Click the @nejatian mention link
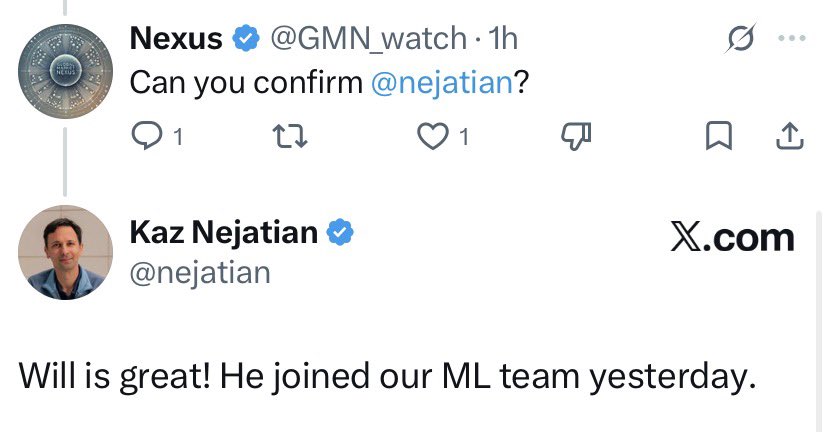Image resolution: width=828 pixels, height=432 pixels. pyautogui.click(x=441, y=83)
